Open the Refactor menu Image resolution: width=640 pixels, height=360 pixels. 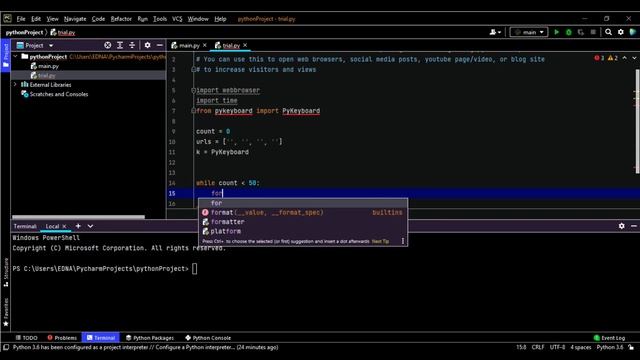click(x=121, y=19)
